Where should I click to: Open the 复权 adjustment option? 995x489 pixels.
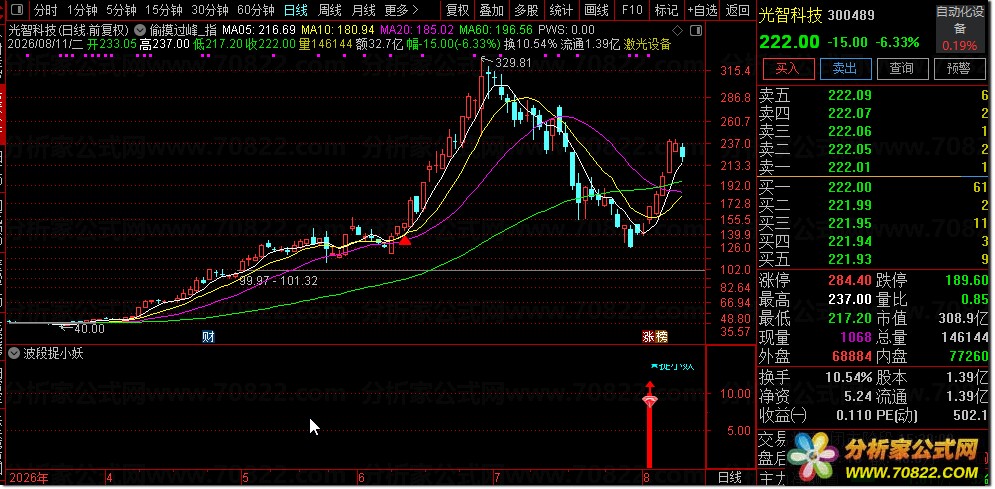458,10
